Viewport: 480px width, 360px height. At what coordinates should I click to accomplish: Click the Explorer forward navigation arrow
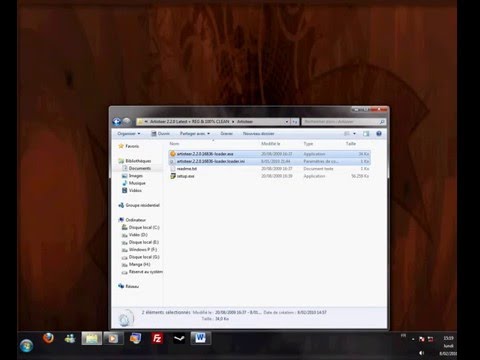pos(127,121)
